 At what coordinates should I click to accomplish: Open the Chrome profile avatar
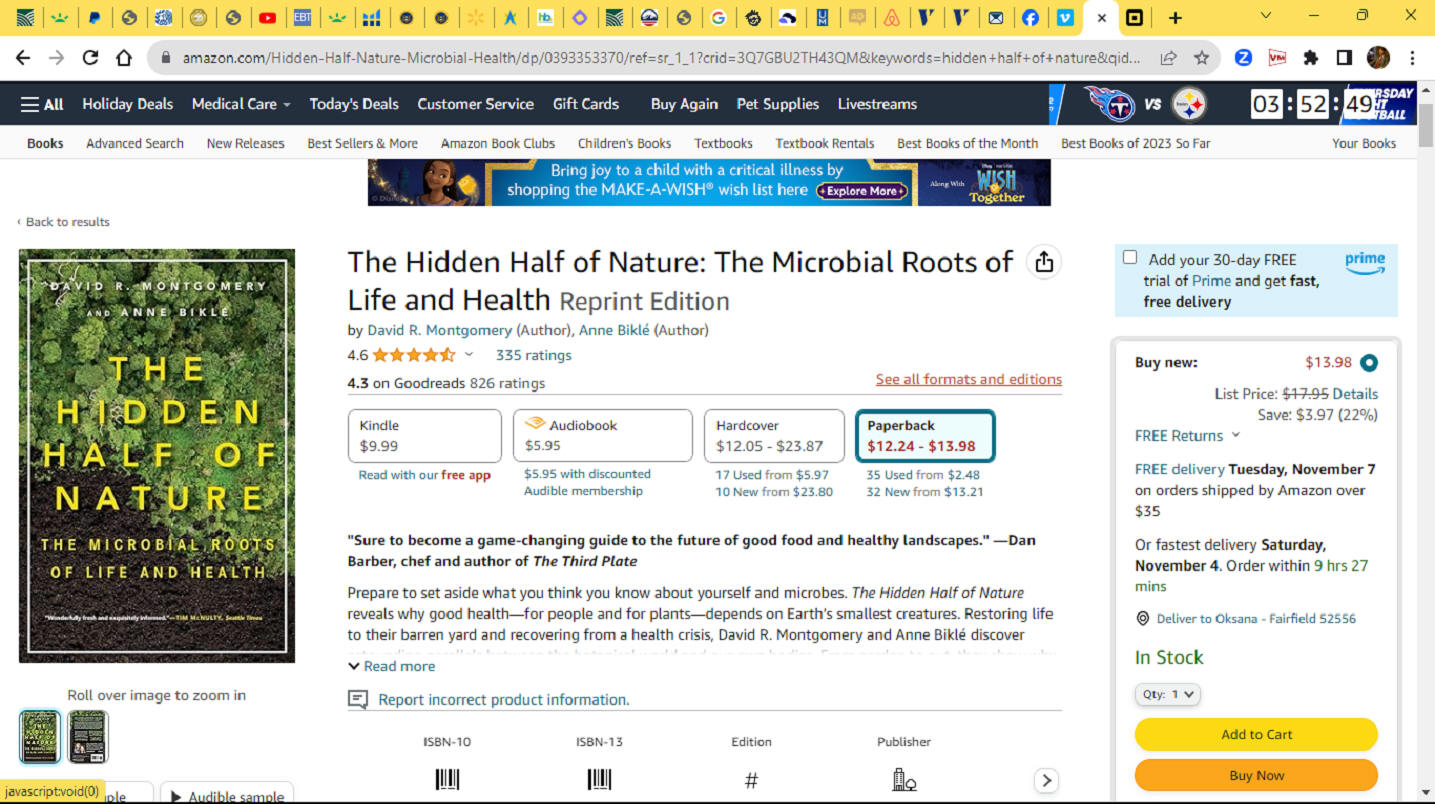1378,58
